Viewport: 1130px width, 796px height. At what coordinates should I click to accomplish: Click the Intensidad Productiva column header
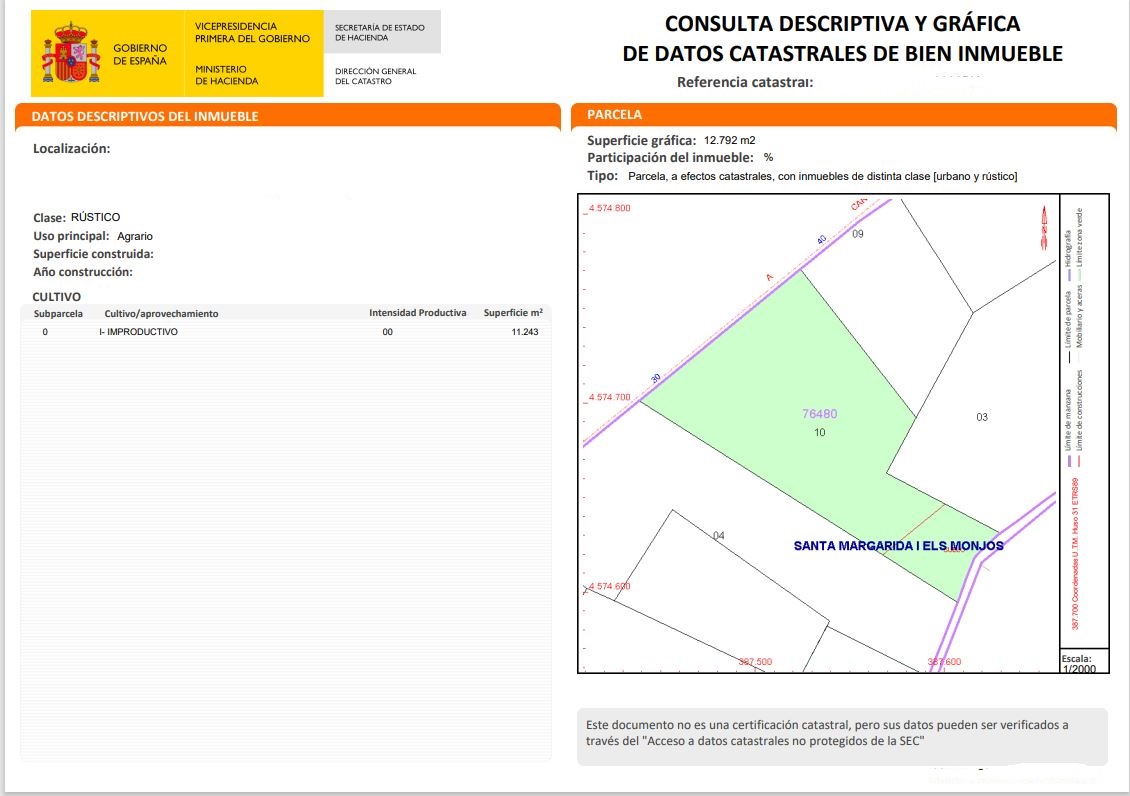[417, 313]
